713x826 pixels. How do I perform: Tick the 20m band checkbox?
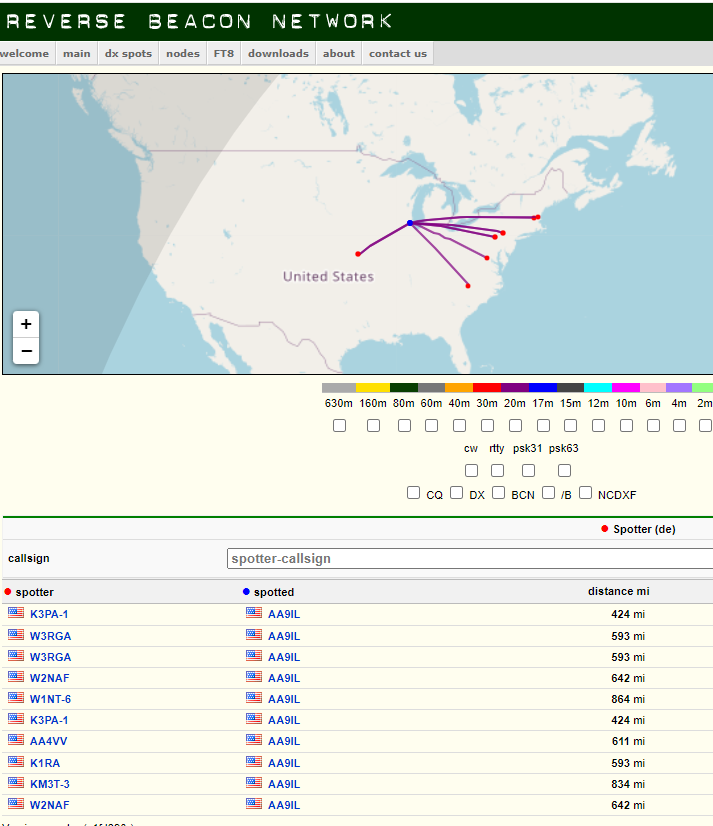(x=516, y=426)
